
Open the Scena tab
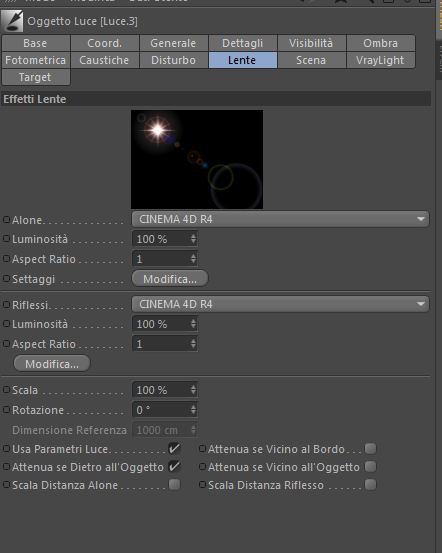point(311,60)
